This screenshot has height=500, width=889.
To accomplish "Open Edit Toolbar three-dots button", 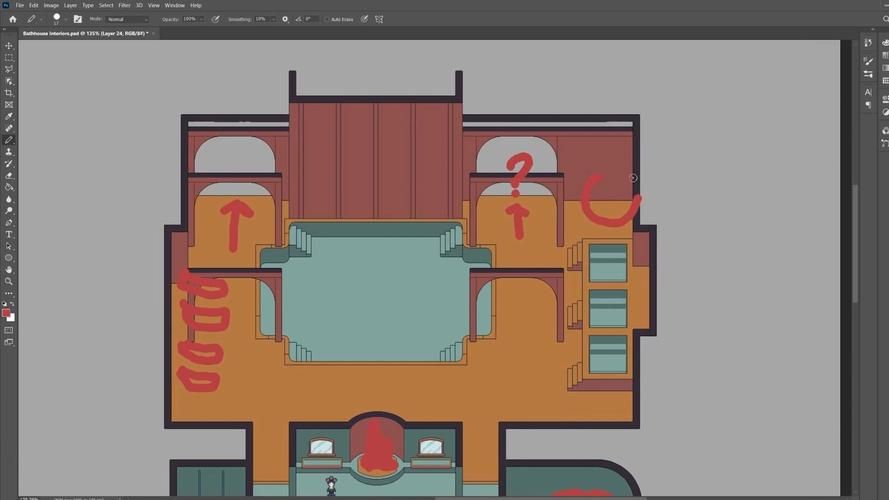I will (x=9, y=293).
